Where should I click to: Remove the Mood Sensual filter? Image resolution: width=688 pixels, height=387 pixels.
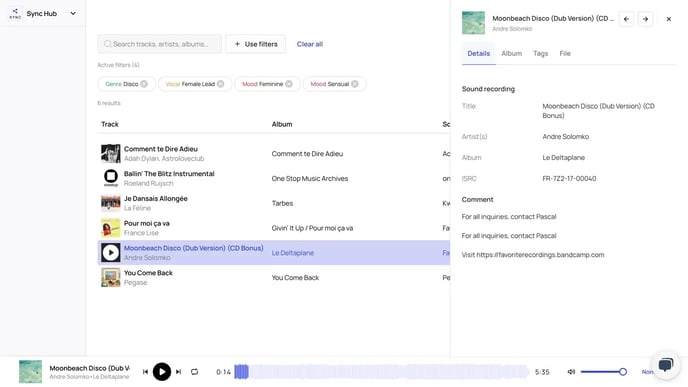point(355,84)
